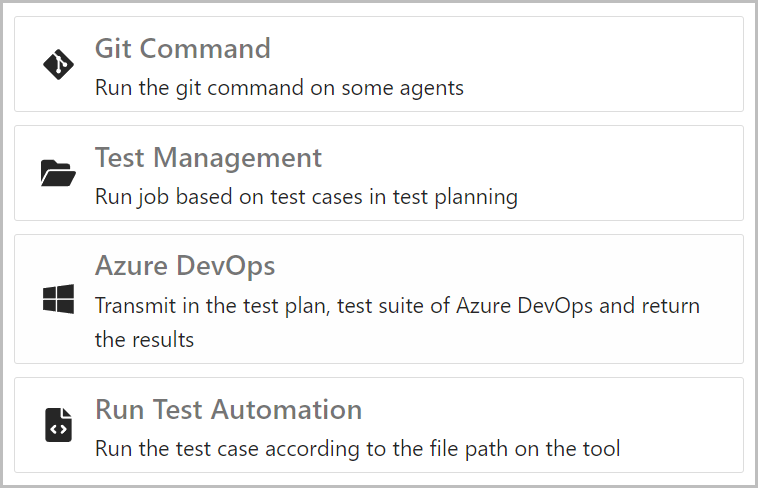
Task: Click 'Run the test case according to the file path'
Action: pyautogui.click(x=358, y=449)
